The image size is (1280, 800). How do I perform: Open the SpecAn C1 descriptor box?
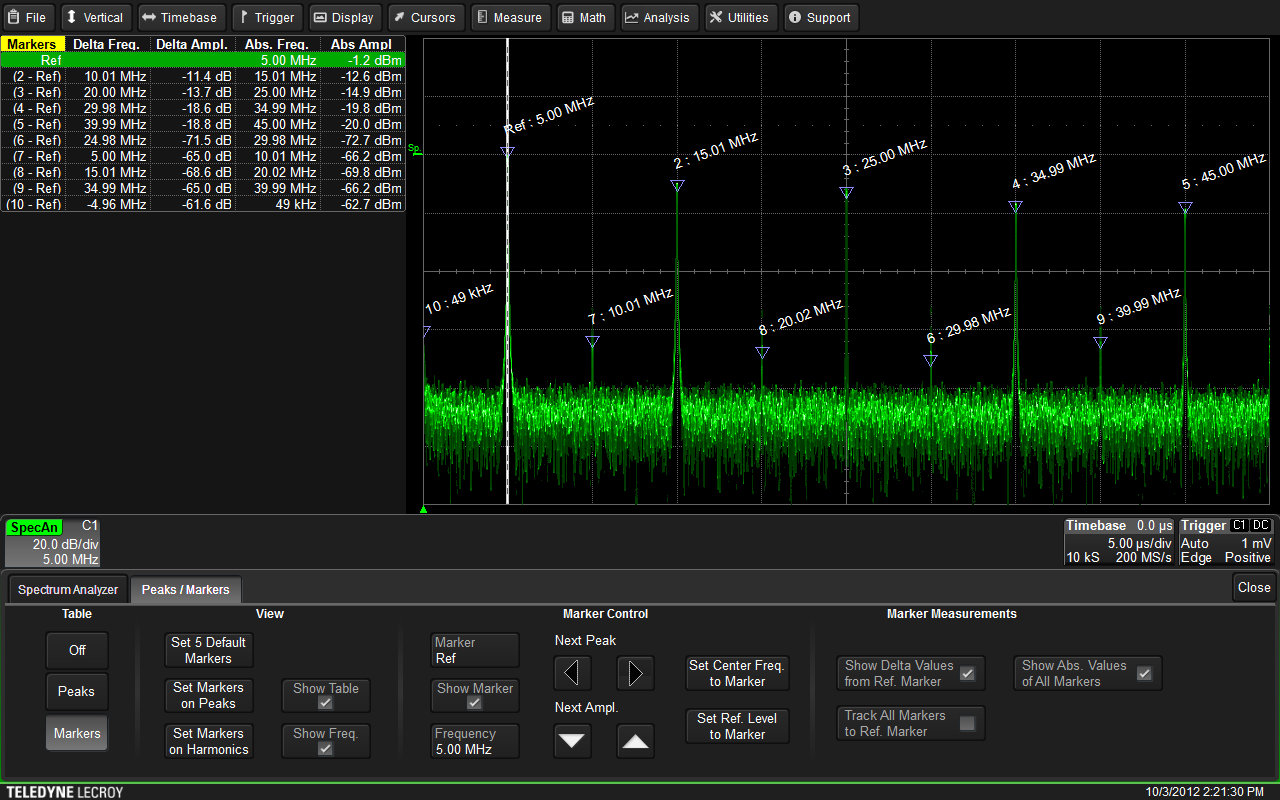[x=53, y=541]
